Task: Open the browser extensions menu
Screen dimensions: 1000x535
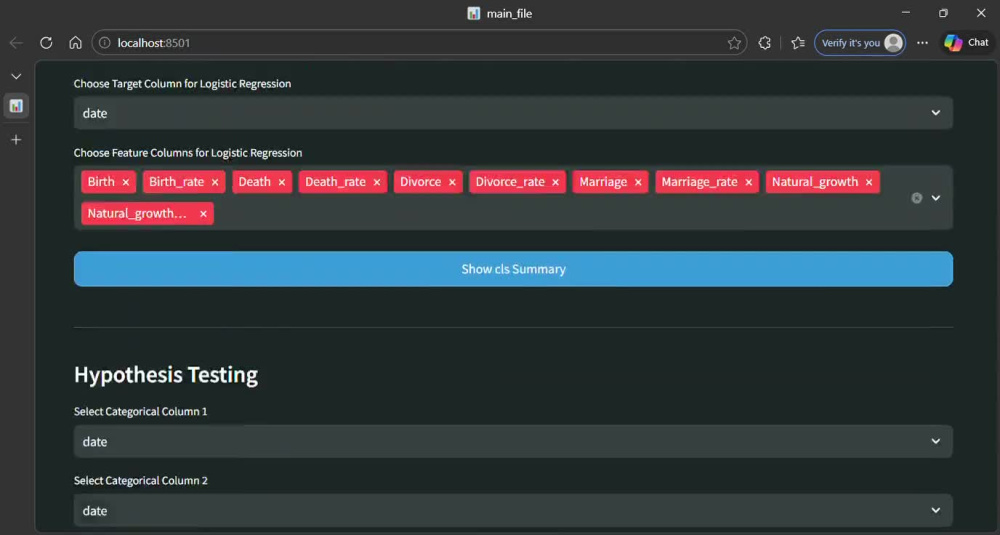Action: (764, 43)
